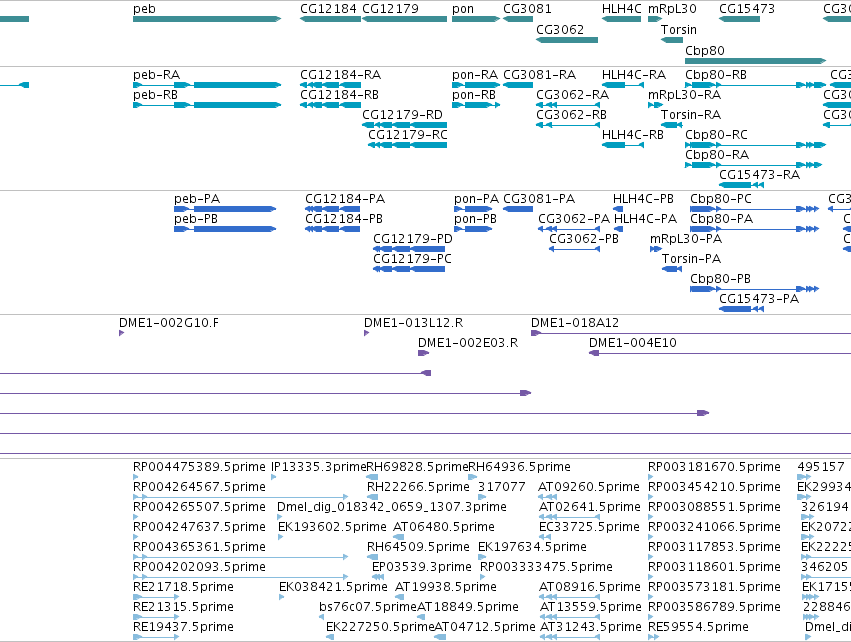Click the CG12179-PD protein
Image resolution: width=851 pixels, height=642 pixels.
point(409,249)
